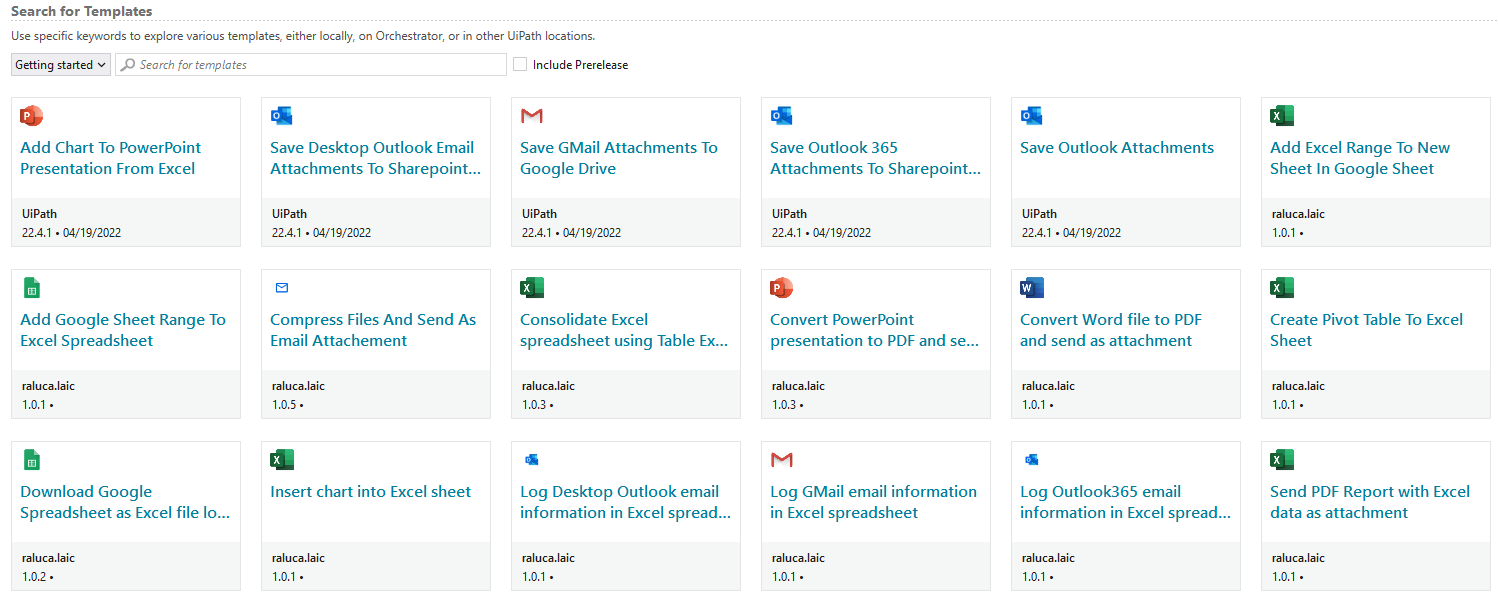The height and width of the screenshot is (612, 1498).
Task: Click Outlook icon on Save Desktop Outlook Email card
Action: (282, 116)
